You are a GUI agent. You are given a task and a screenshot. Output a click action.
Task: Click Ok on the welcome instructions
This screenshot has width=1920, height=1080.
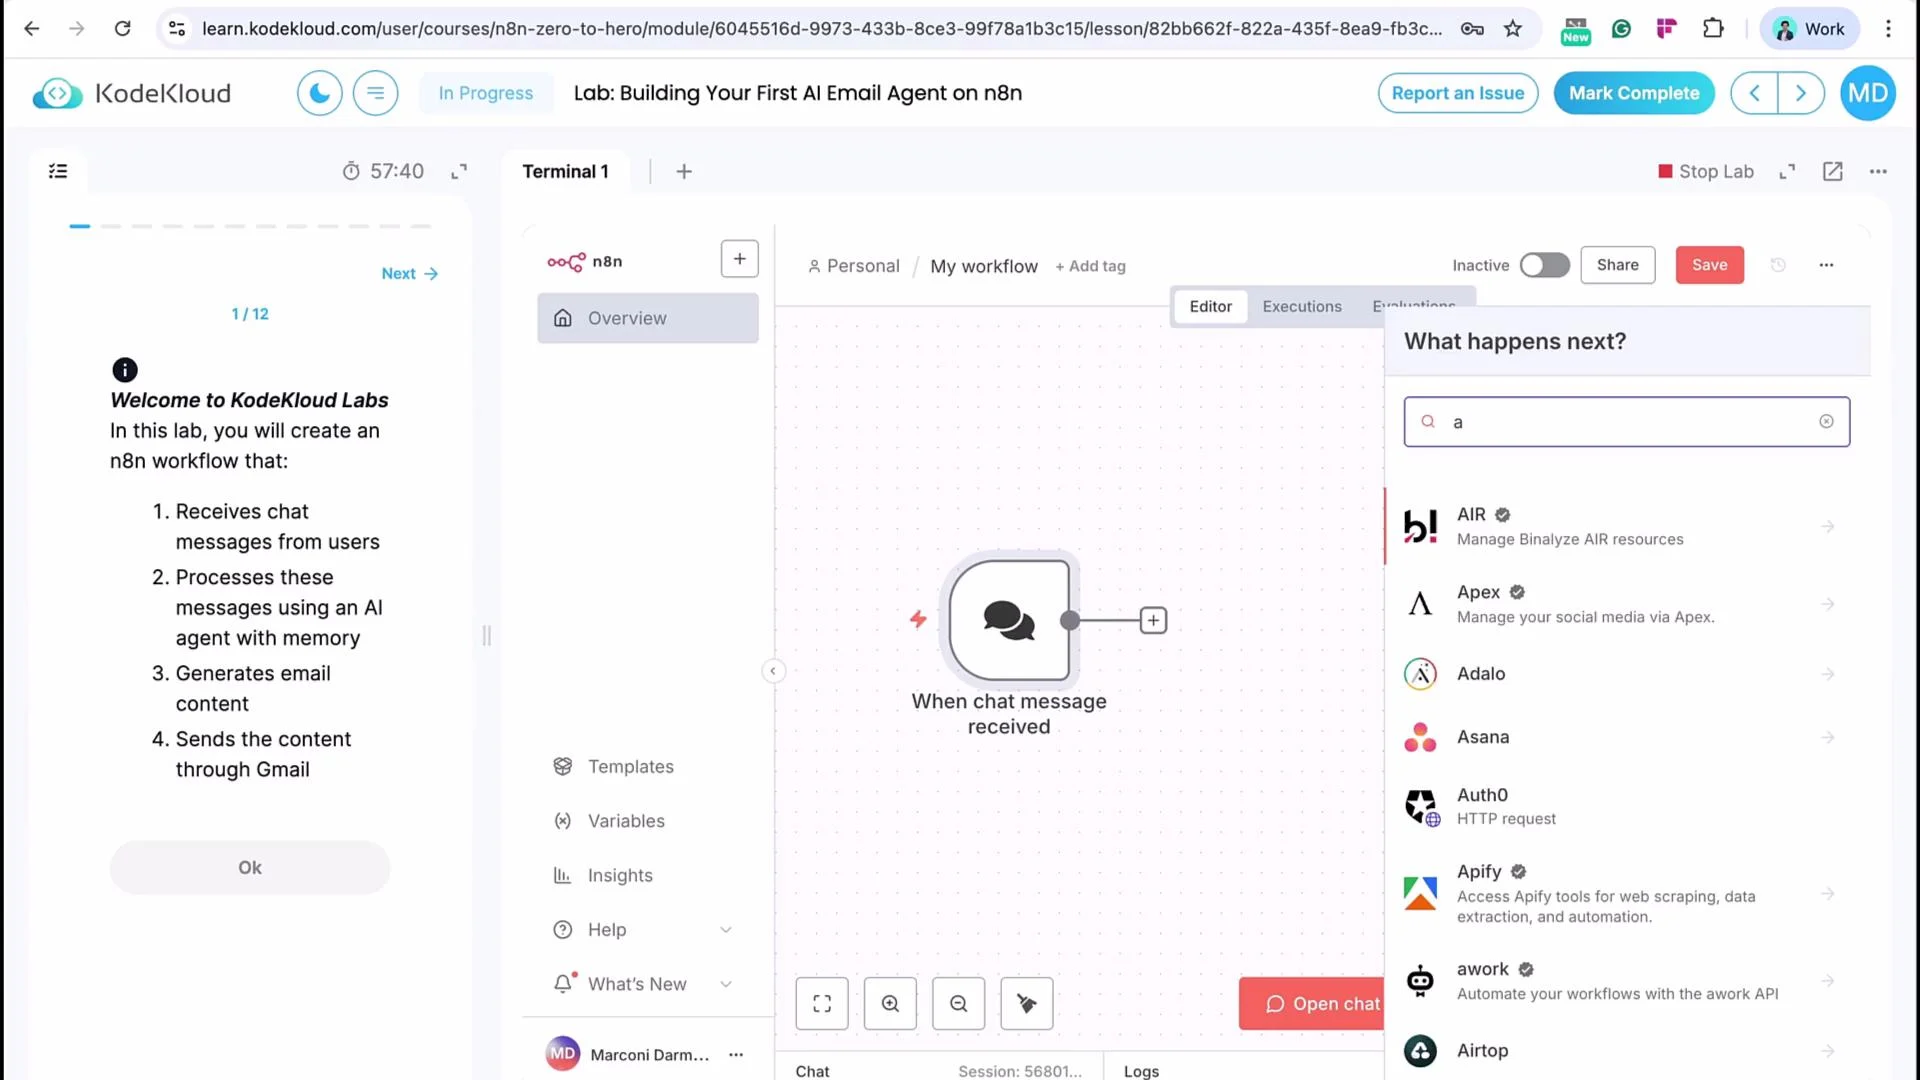click(250, 867)
